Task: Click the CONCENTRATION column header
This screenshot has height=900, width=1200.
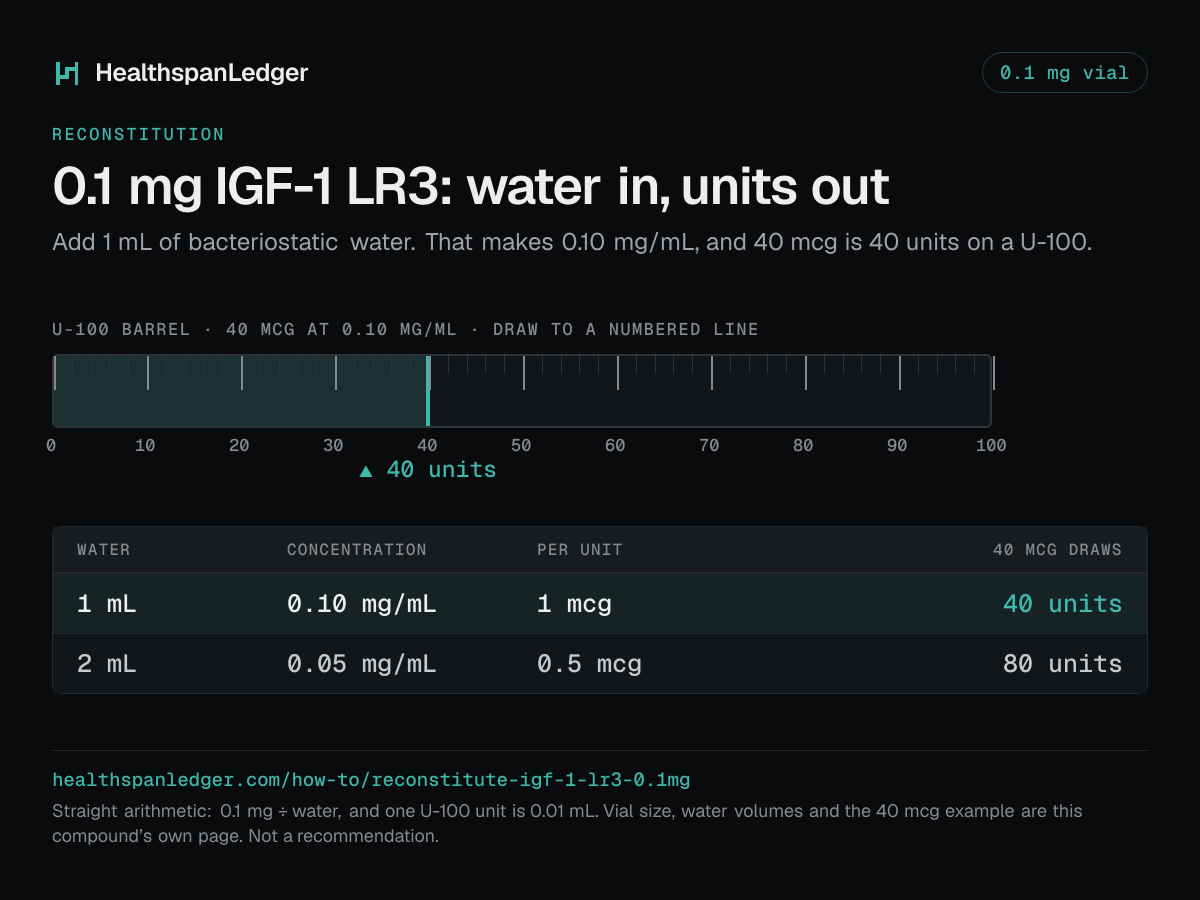Action: pos(357,550)
